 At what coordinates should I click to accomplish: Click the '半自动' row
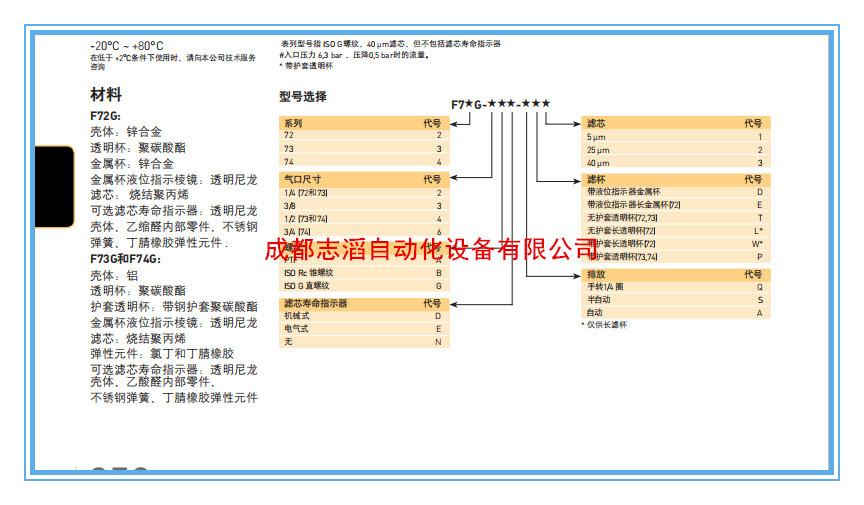(676, 299)
